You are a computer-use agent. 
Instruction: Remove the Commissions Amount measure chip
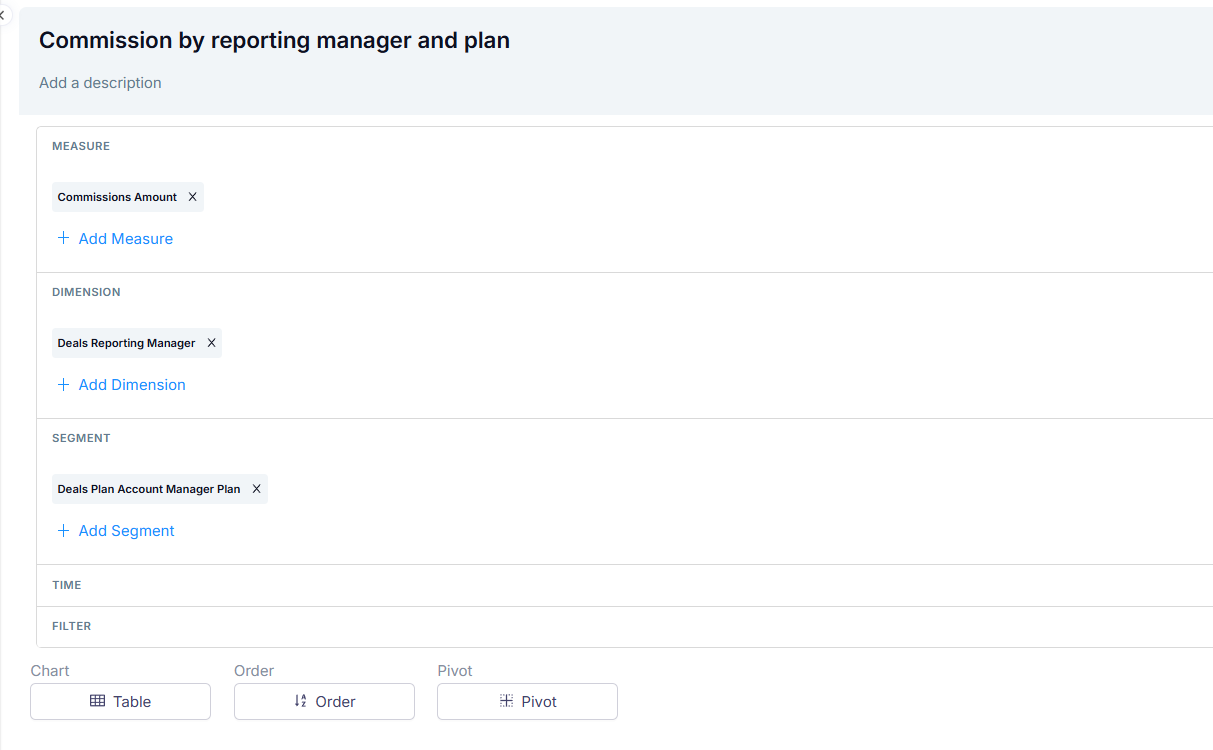[x=192, y=197]
